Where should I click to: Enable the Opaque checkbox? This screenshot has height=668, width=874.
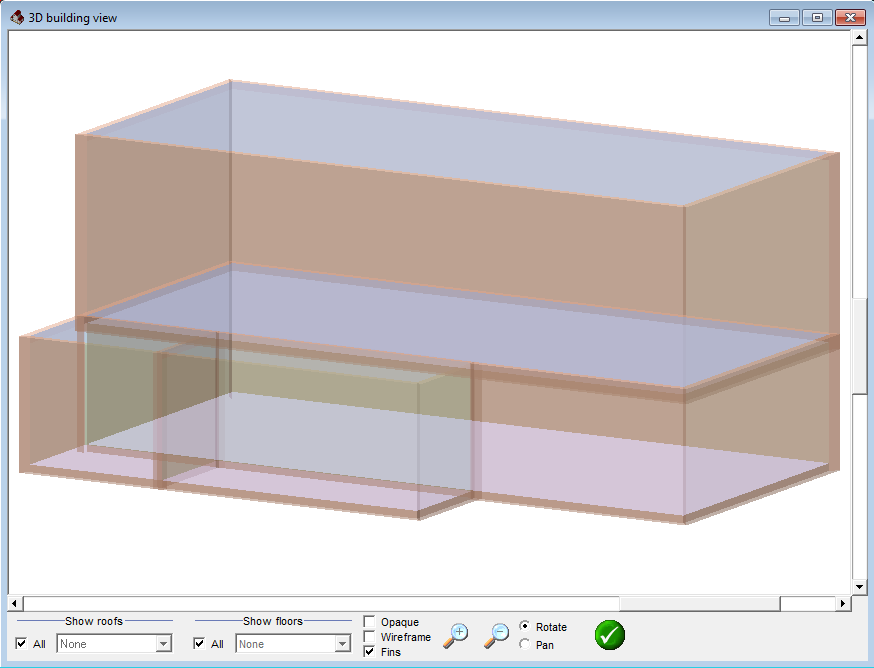pyautogui.click(x=369, y=621)
